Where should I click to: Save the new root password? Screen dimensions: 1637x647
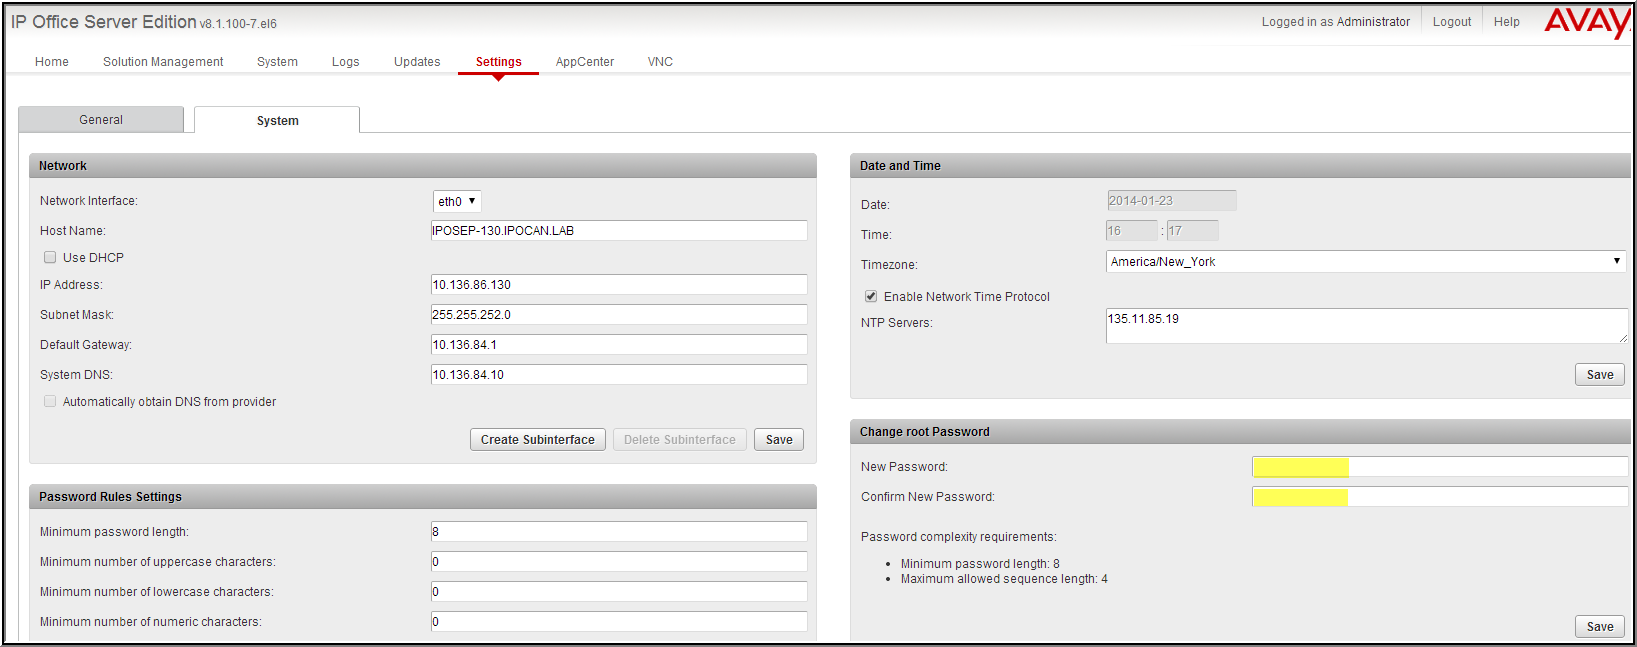[x=1599, y=626]
